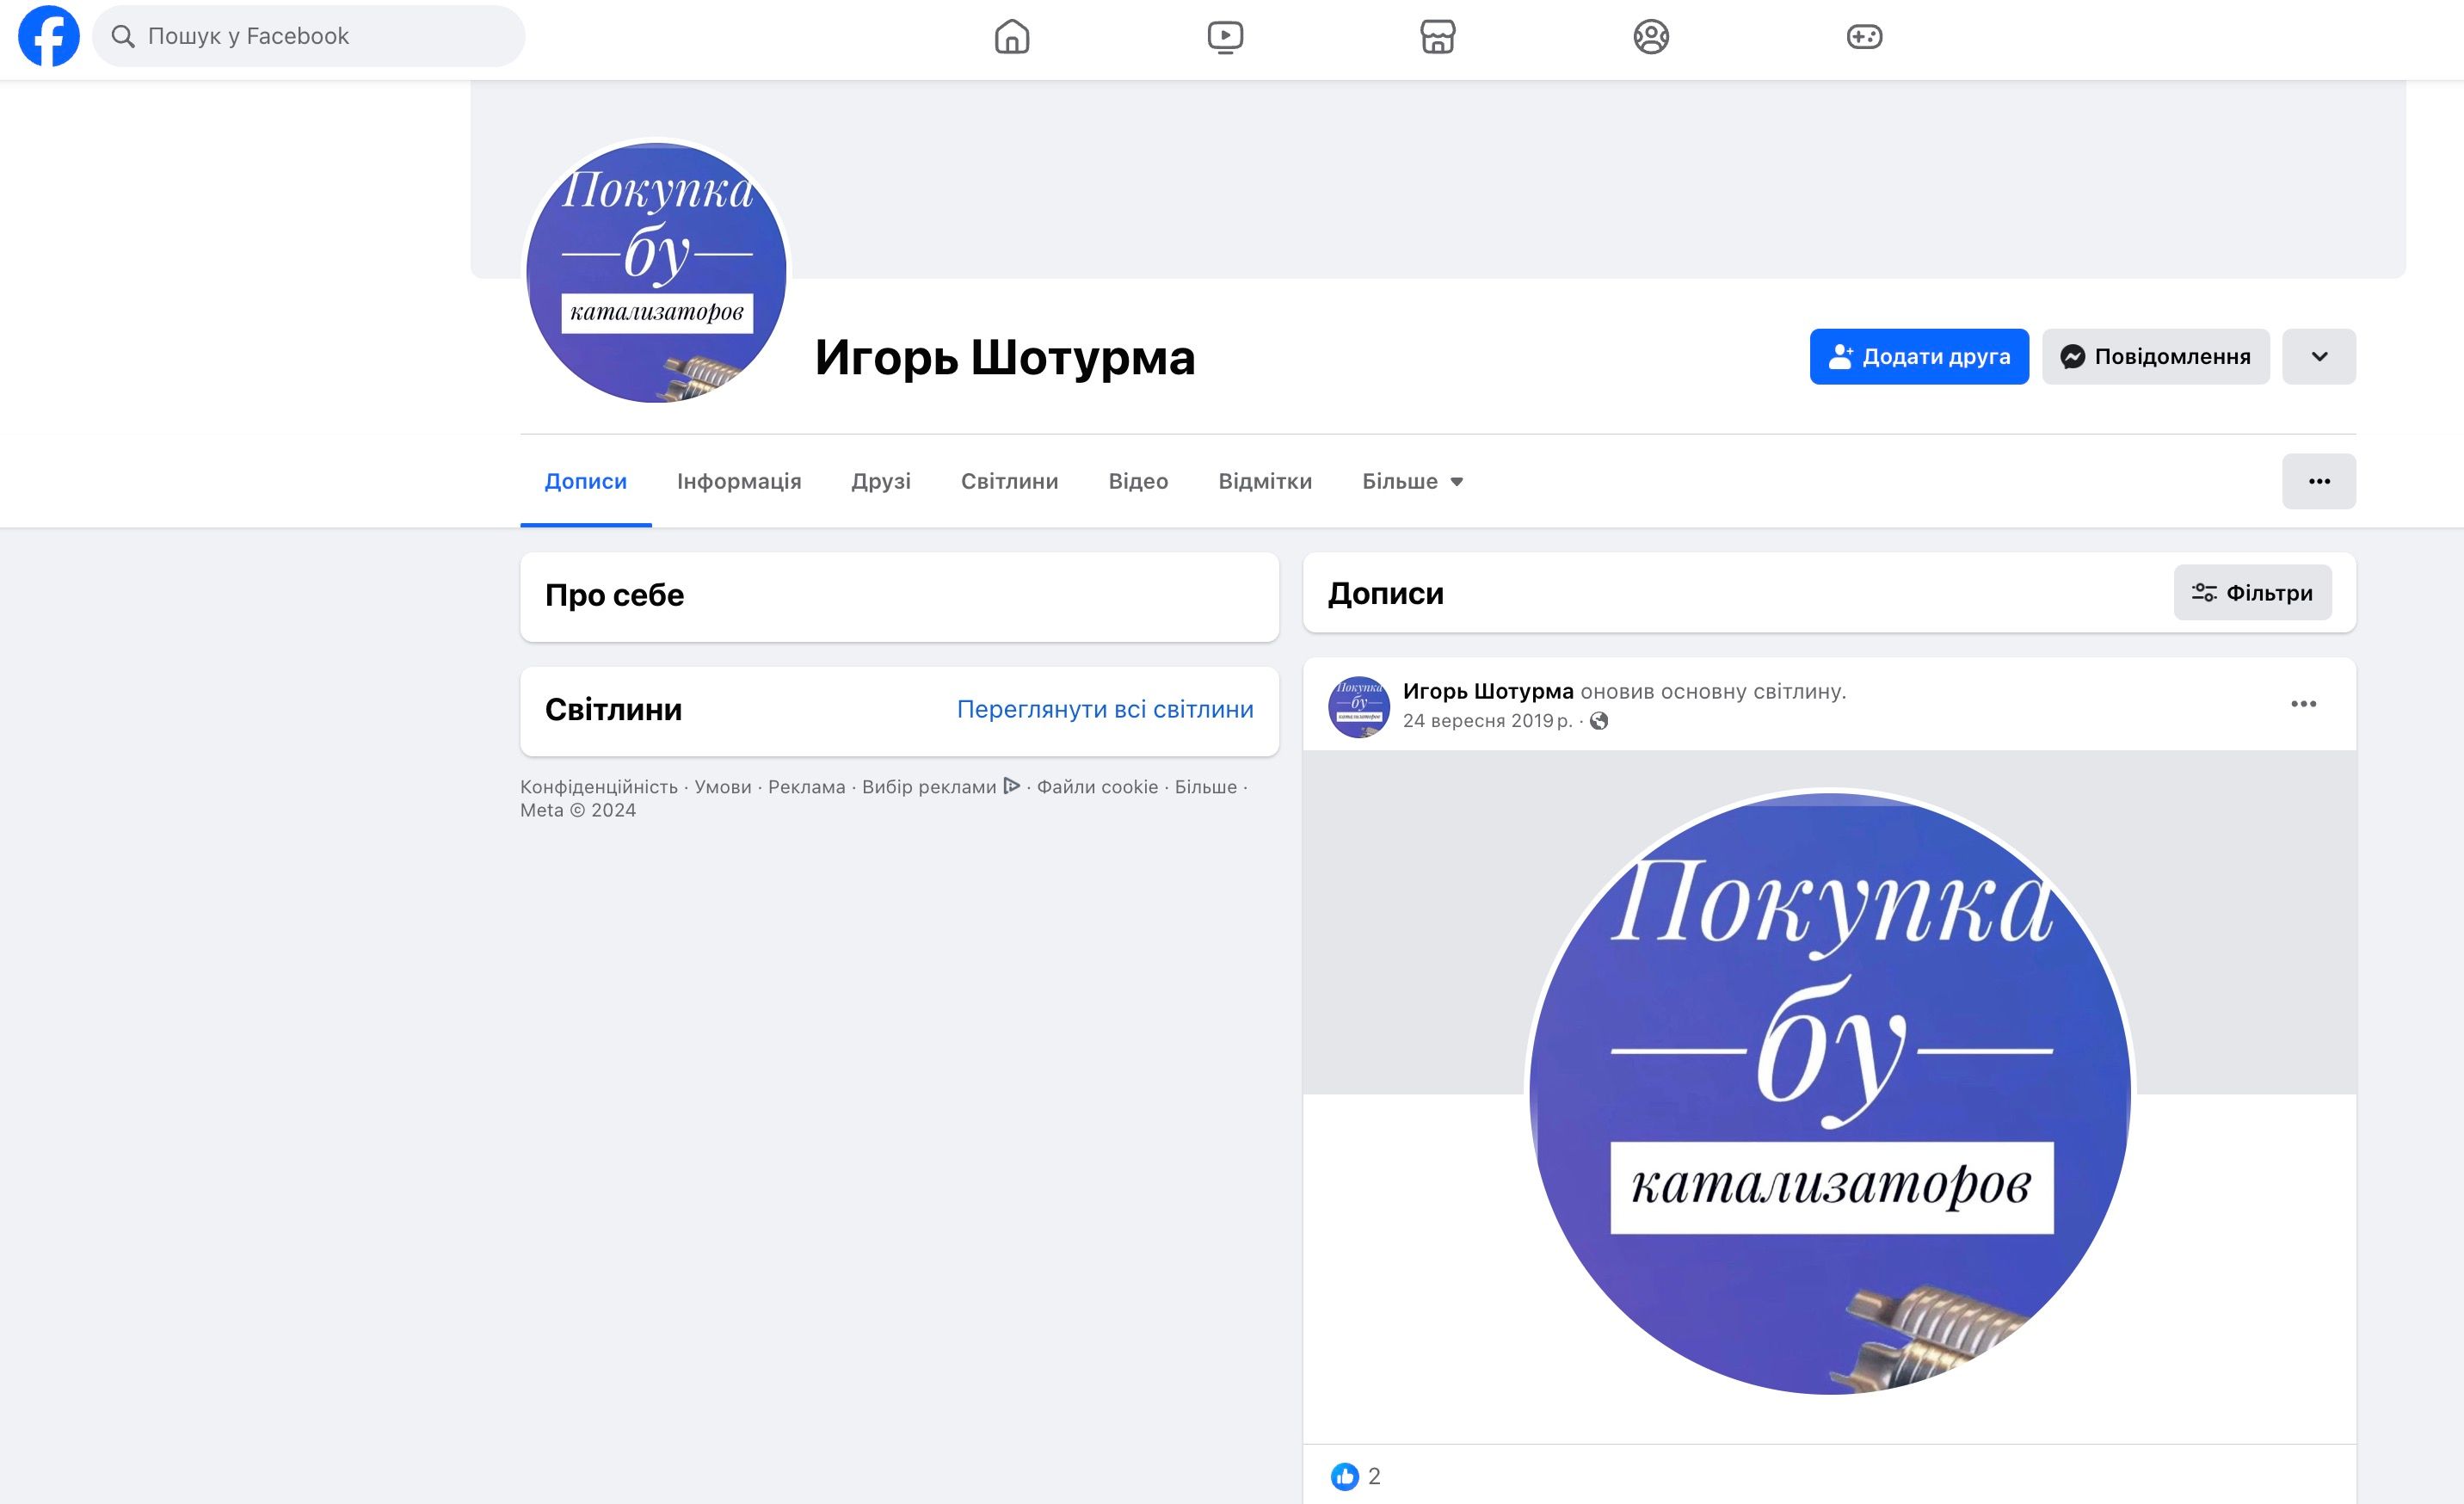Screen dimensions: 2464x1504
Task: Switch to the Друзі tab
Action: pos(880,481)
